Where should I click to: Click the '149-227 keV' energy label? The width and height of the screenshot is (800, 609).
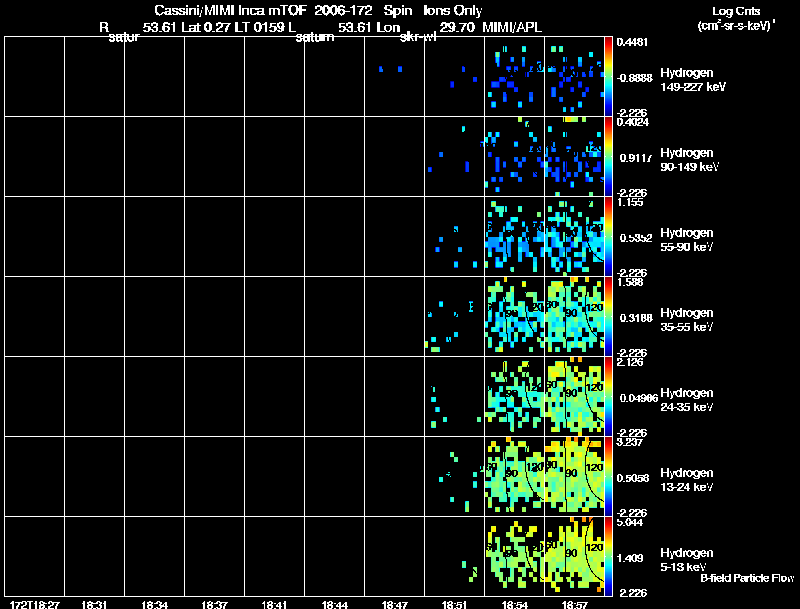pos(693,87)
